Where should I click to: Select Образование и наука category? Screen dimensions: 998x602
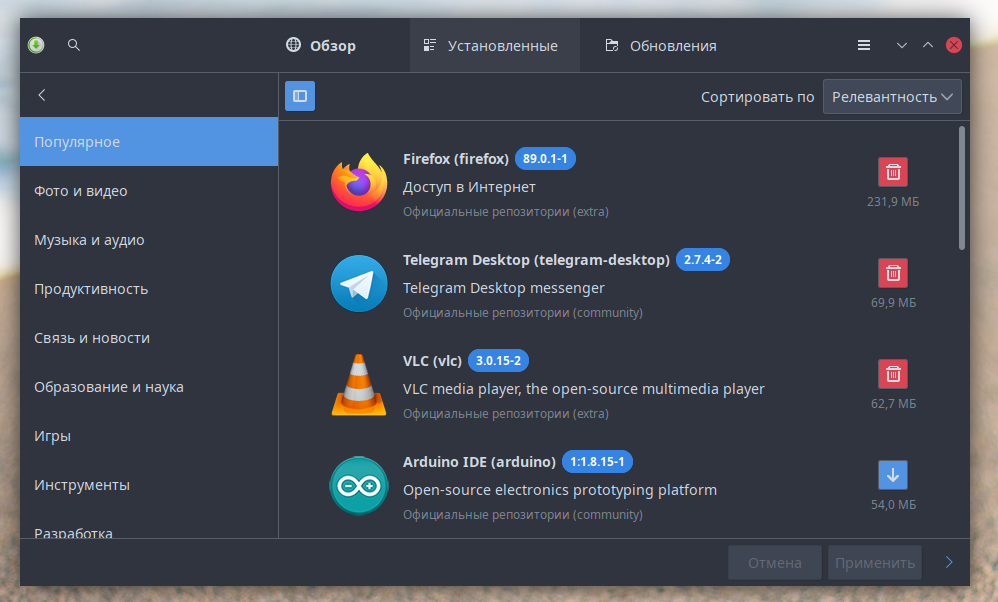(x=149, y=387)
